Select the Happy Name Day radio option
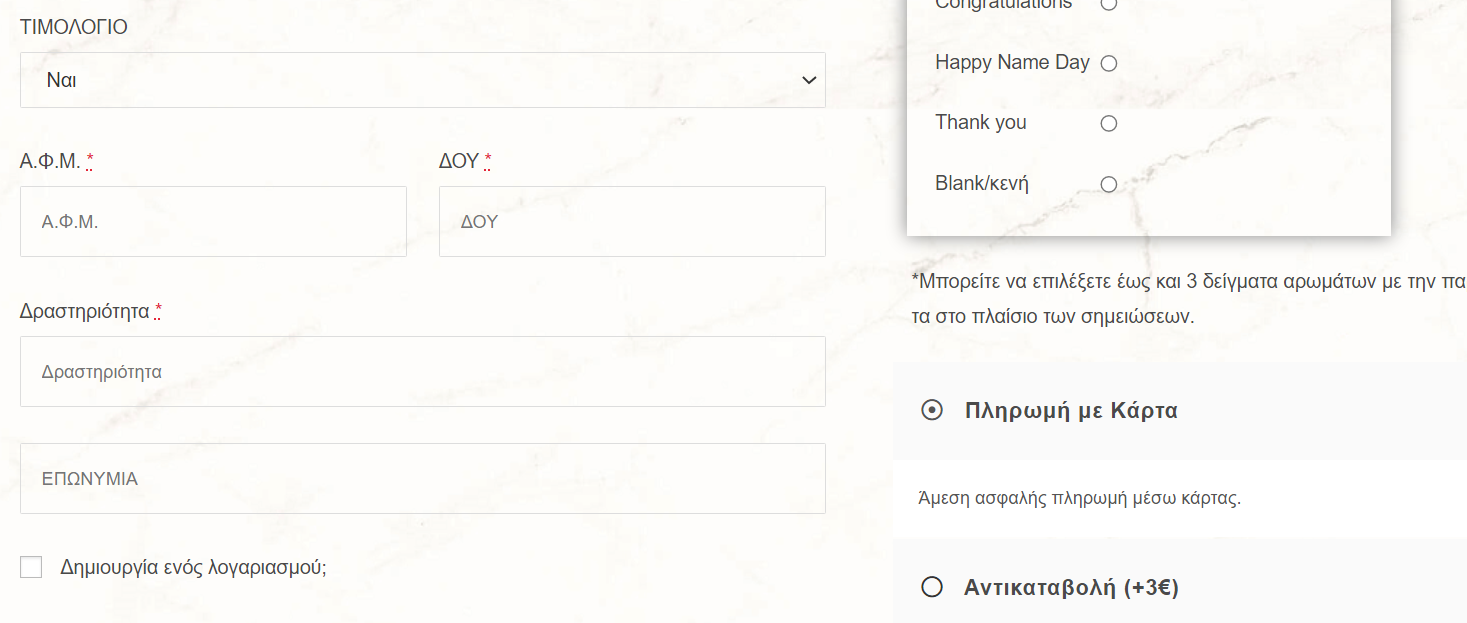 tap(1108, 63)
